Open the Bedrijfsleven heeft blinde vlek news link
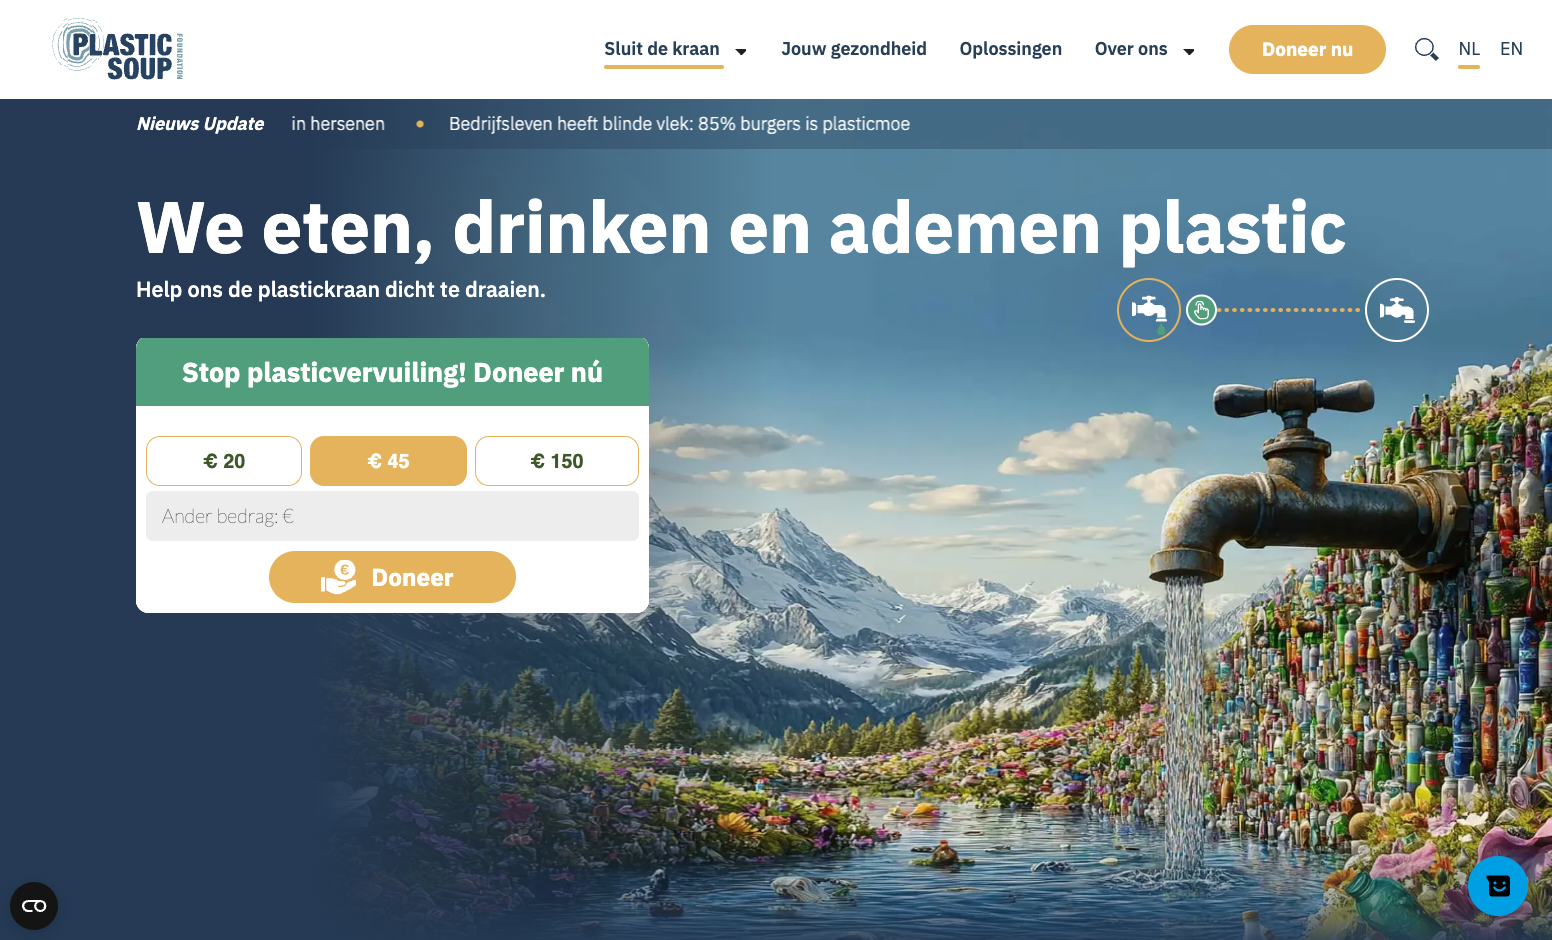1552x940 pixels. pos(679,124)
